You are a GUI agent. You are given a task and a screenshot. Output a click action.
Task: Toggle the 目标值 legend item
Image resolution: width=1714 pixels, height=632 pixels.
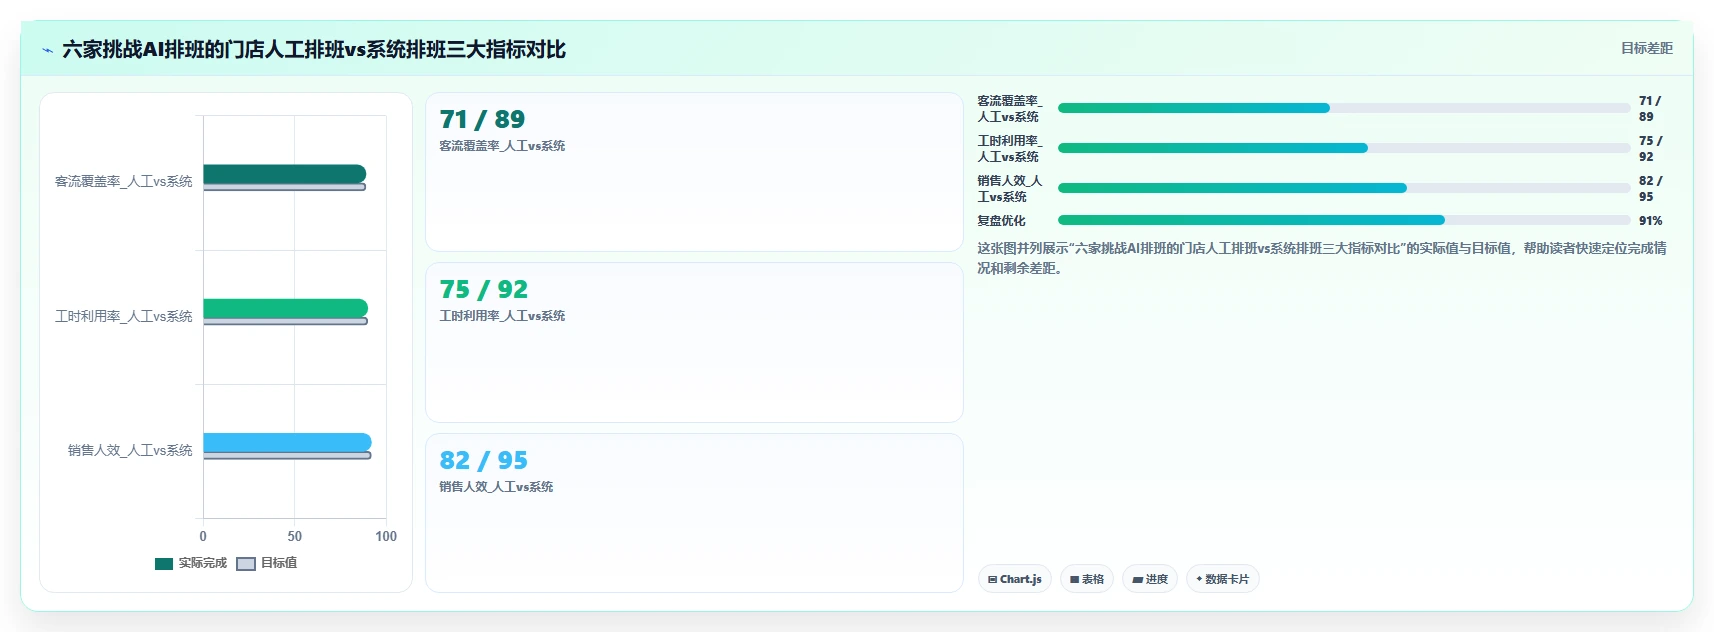[x=267, y=563]
